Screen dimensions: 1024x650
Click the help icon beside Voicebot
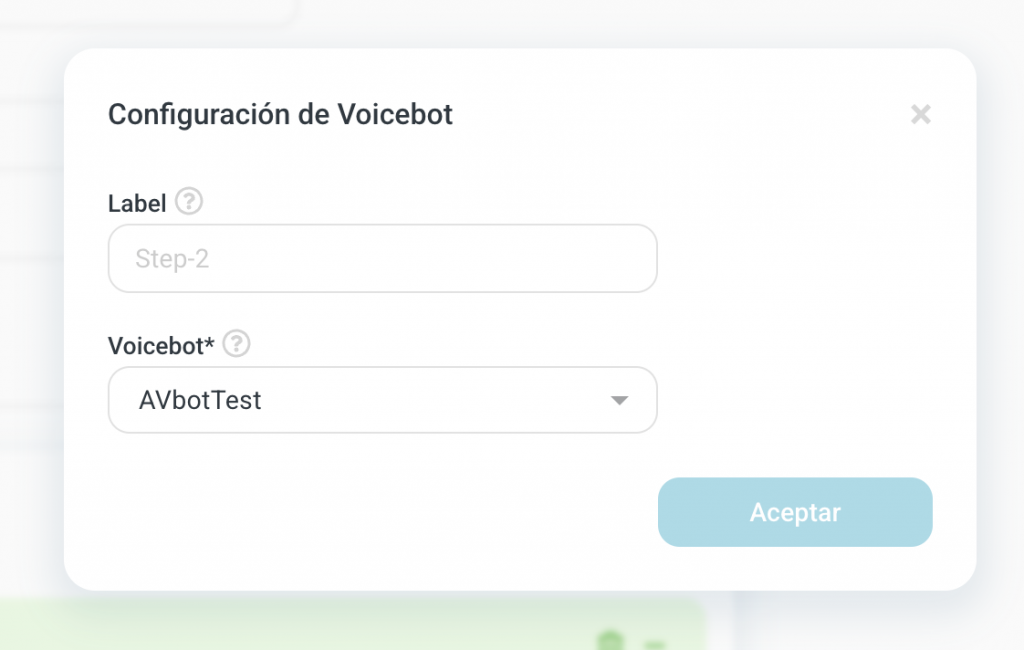[x=237, y=345]
